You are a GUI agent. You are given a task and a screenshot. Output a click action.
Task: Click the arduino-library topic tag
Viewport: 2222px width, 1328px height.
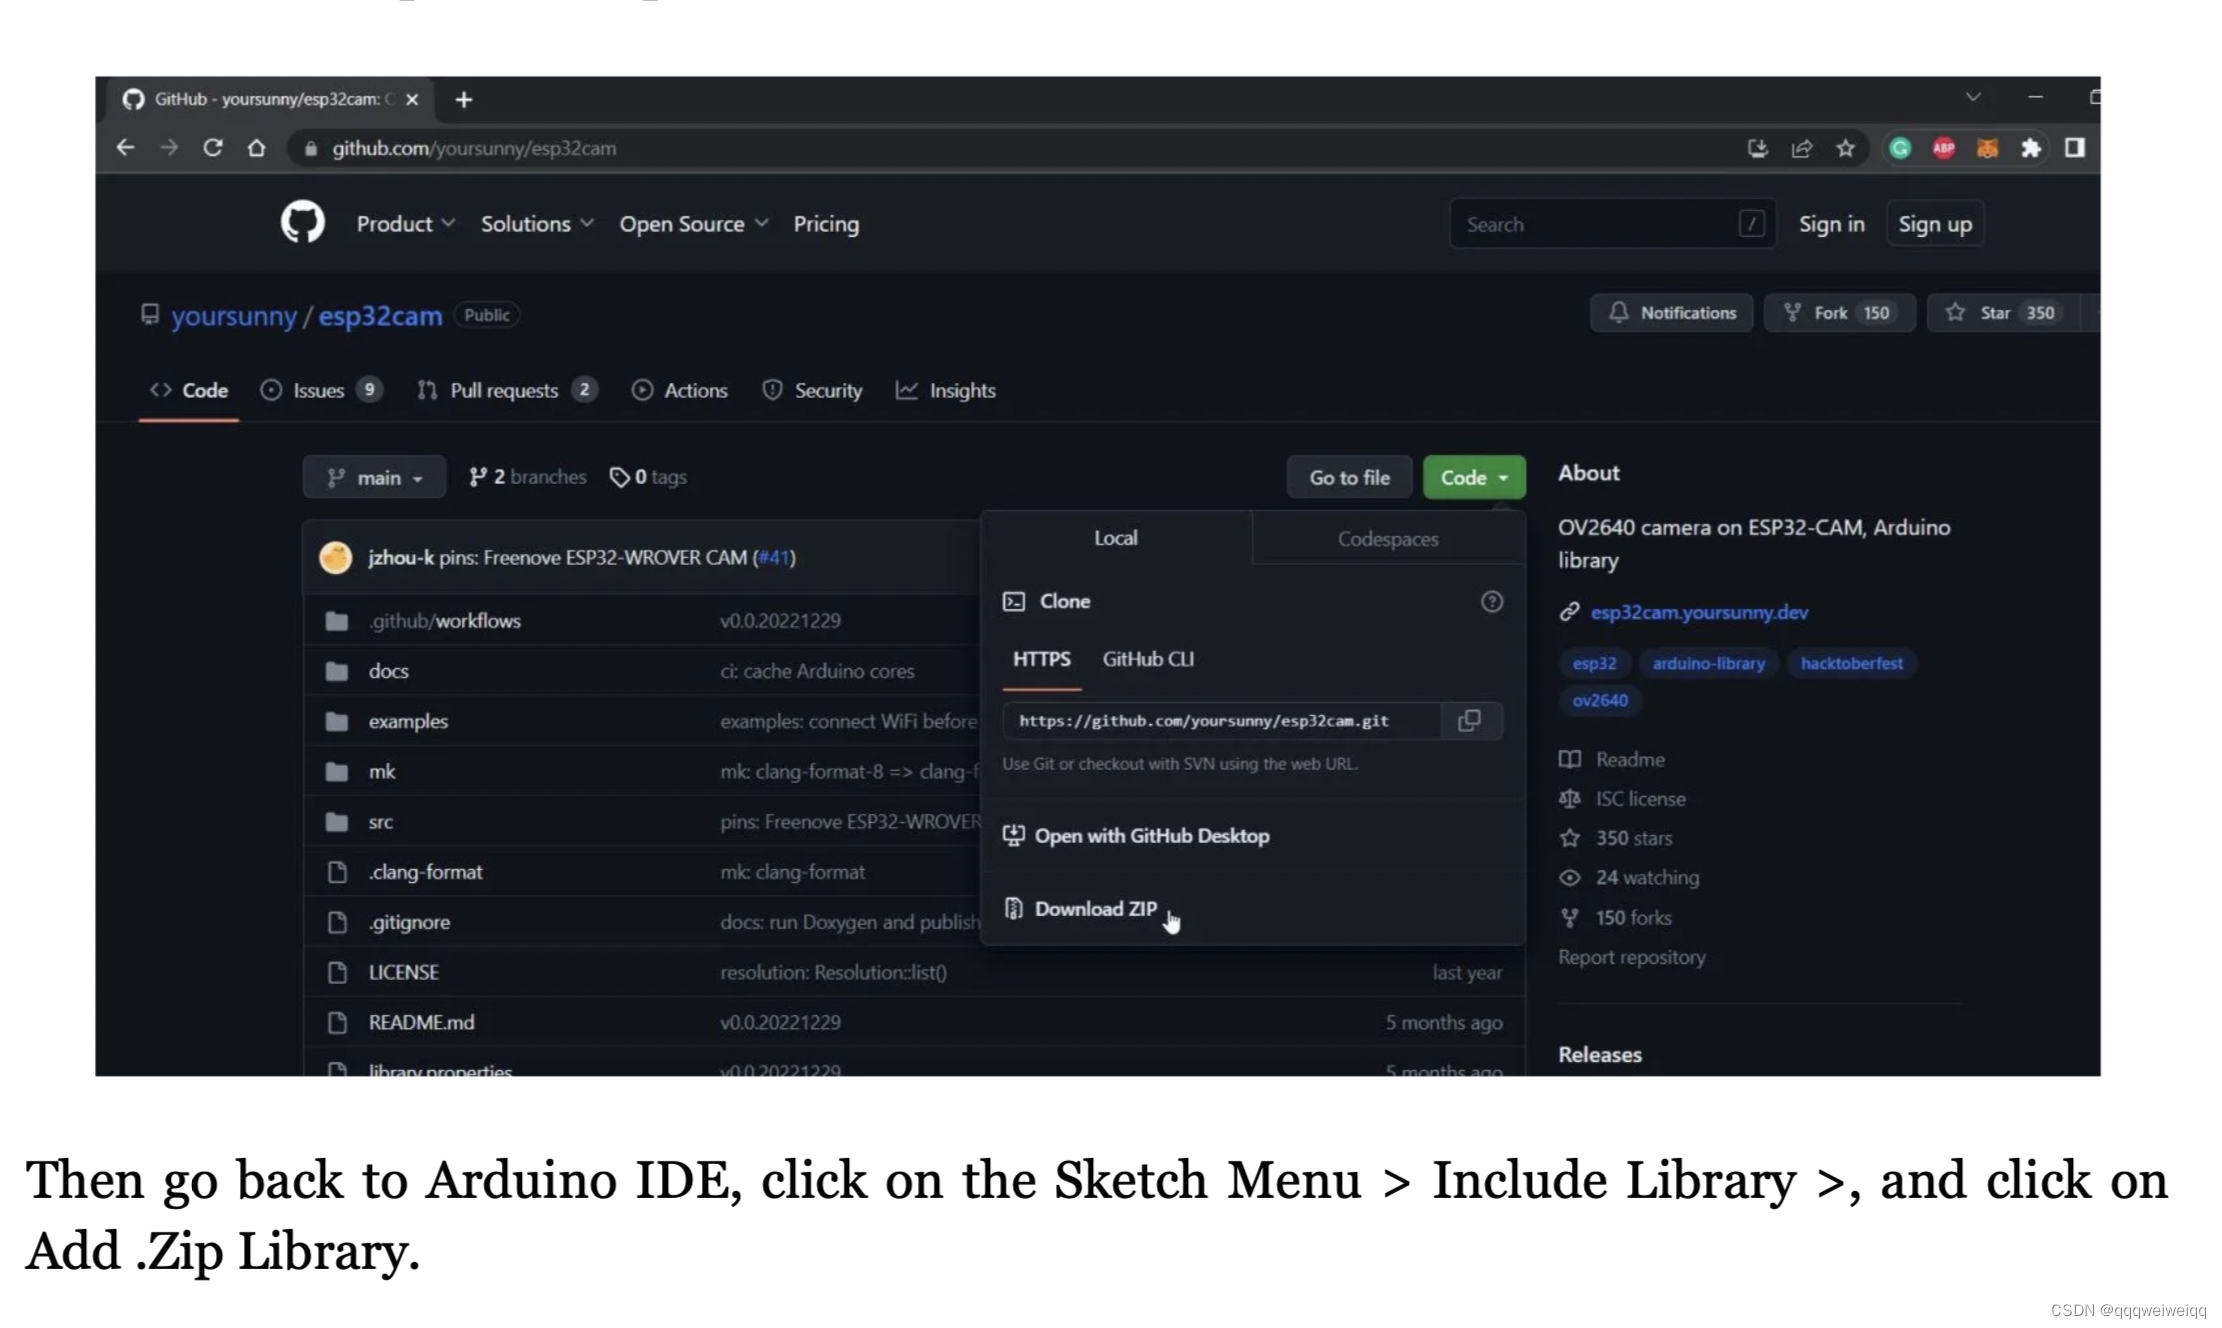tap(1708, 663)
